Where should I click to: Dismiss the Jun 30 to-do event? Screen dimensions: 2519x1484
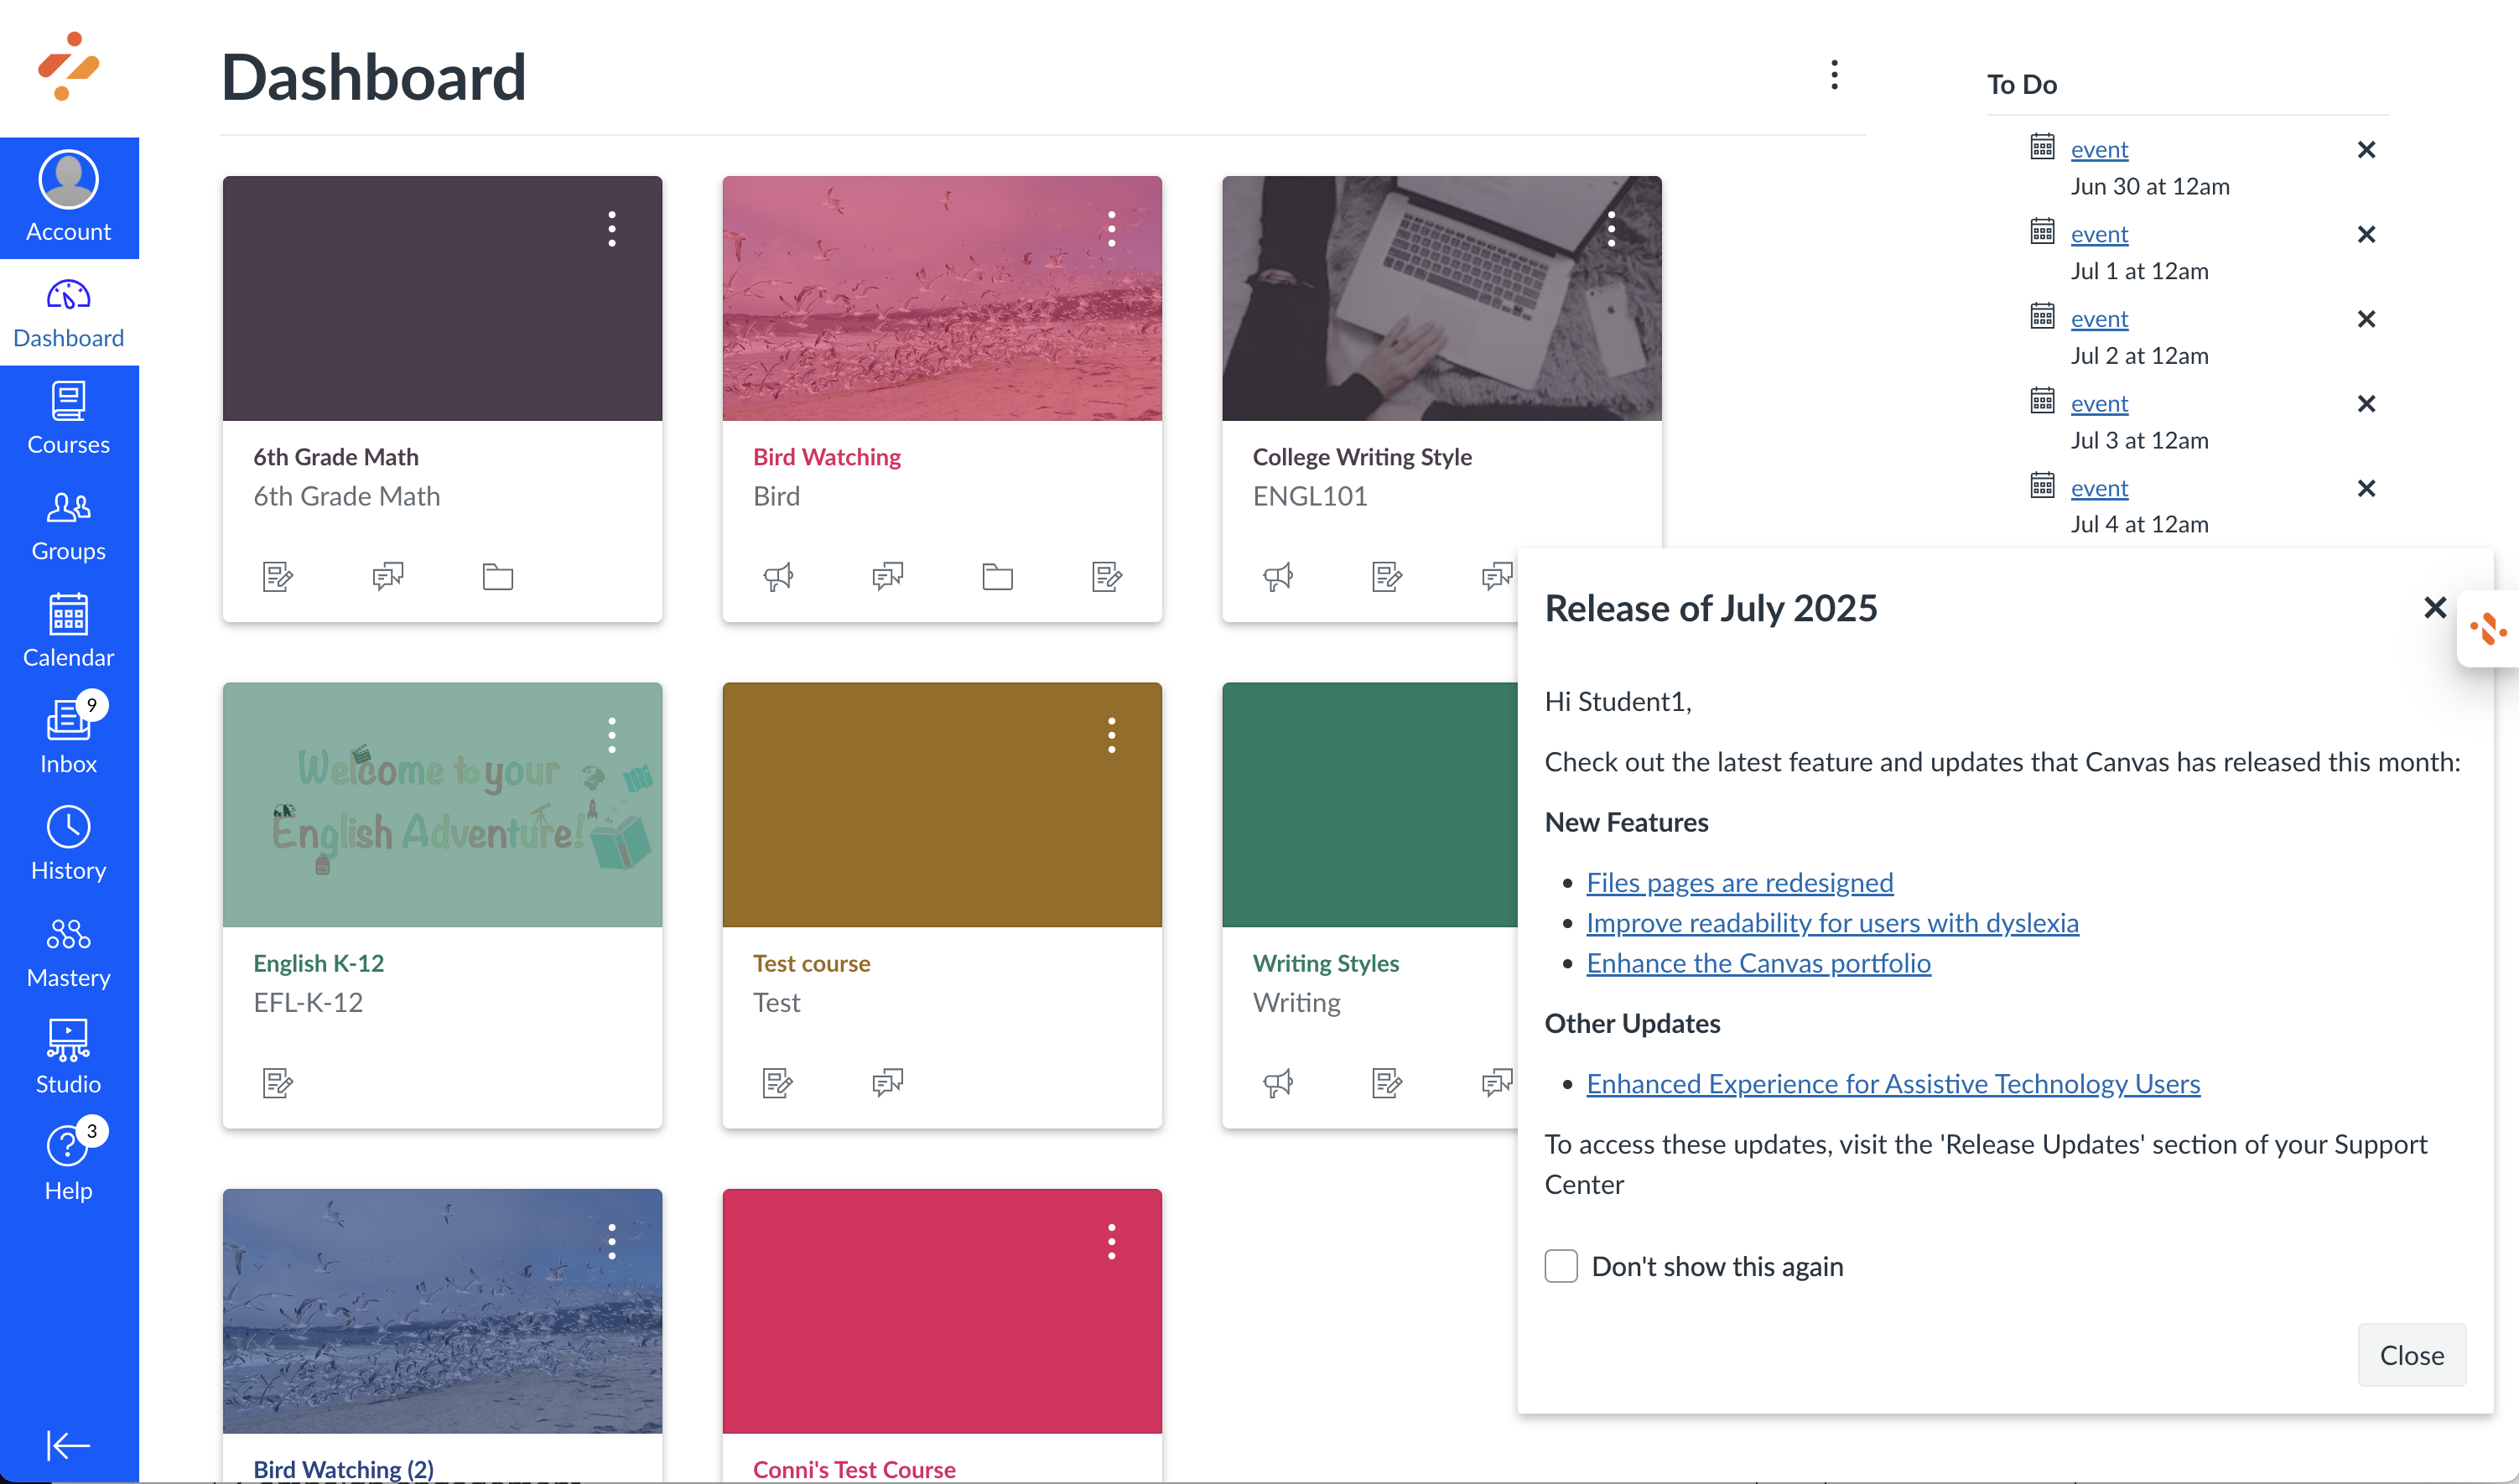click(2365, 150)
